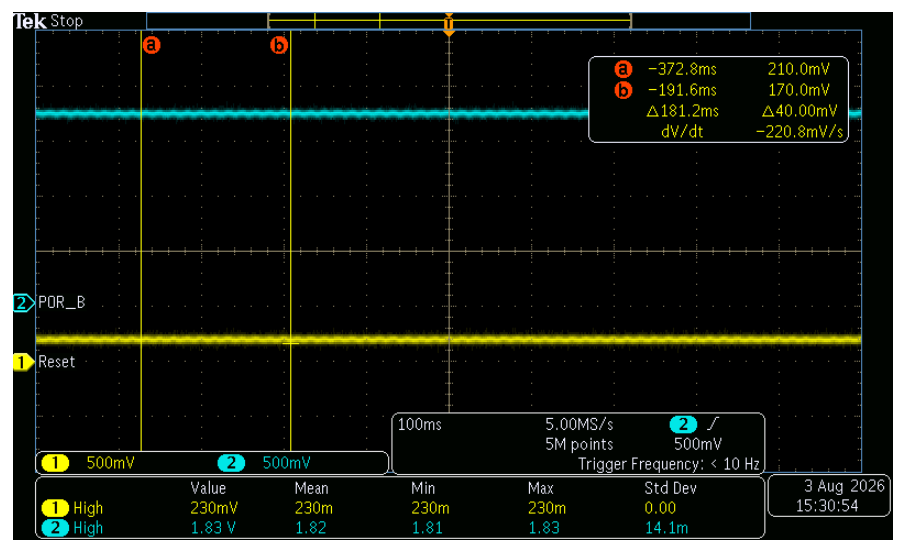The height and width of the screenshot is (550, 908).
Task: Click cursor b voltage 170.0mV
Action: [799, 90]
